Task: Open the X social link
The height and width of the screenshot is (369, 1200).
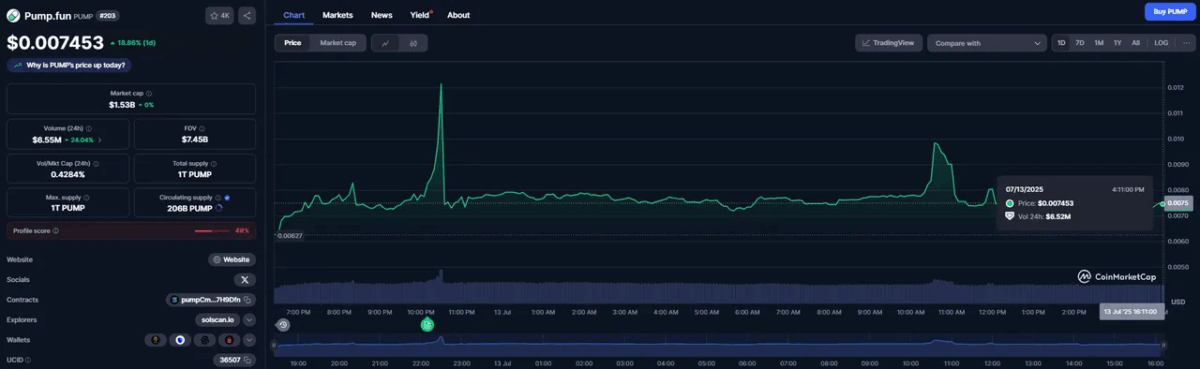Action: (x=245, y=279)
